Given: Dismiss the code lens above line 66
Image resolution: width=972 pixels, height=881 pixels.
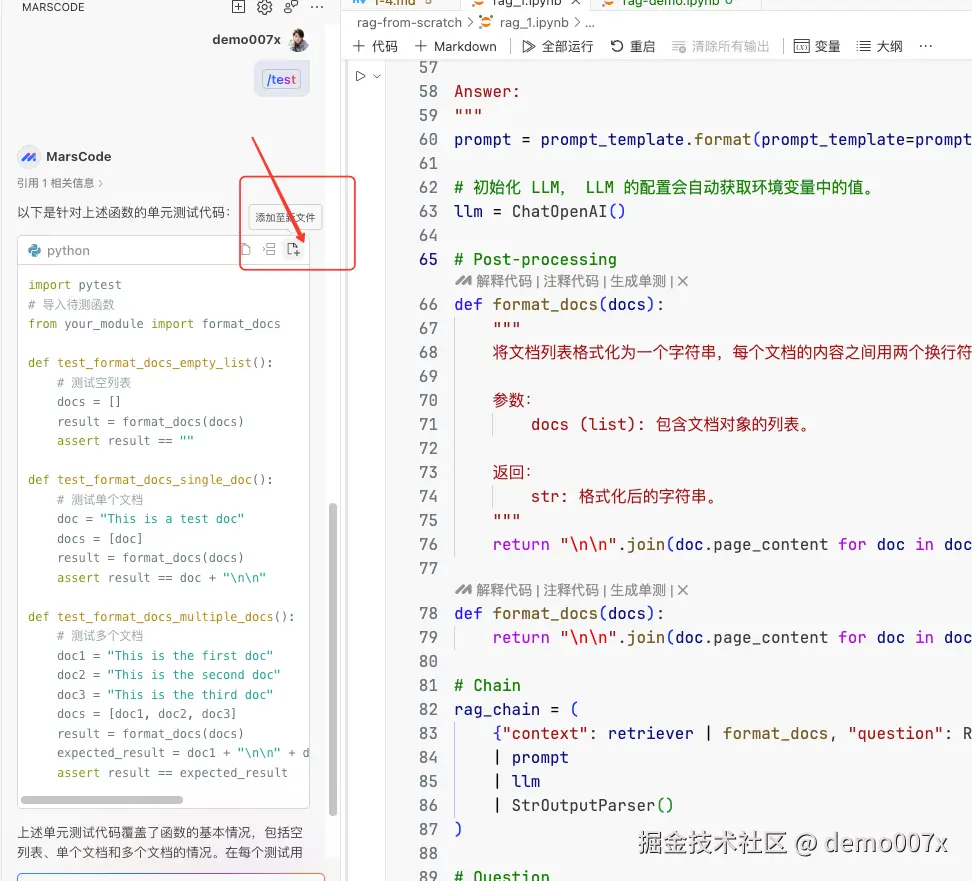Looking at the screenshot, I should click(683, 281).
